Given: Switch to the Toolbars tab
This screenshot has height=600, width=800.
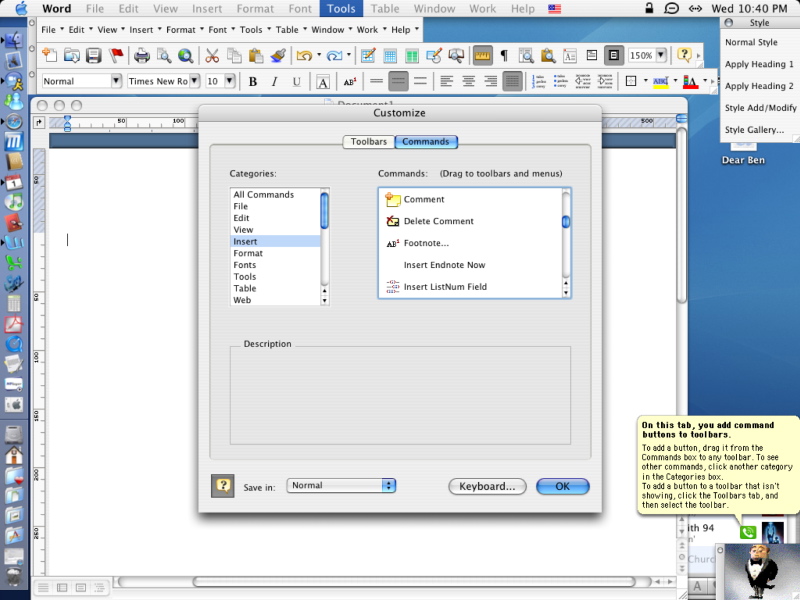Looking at the screenshot, I should click(368, 142).
